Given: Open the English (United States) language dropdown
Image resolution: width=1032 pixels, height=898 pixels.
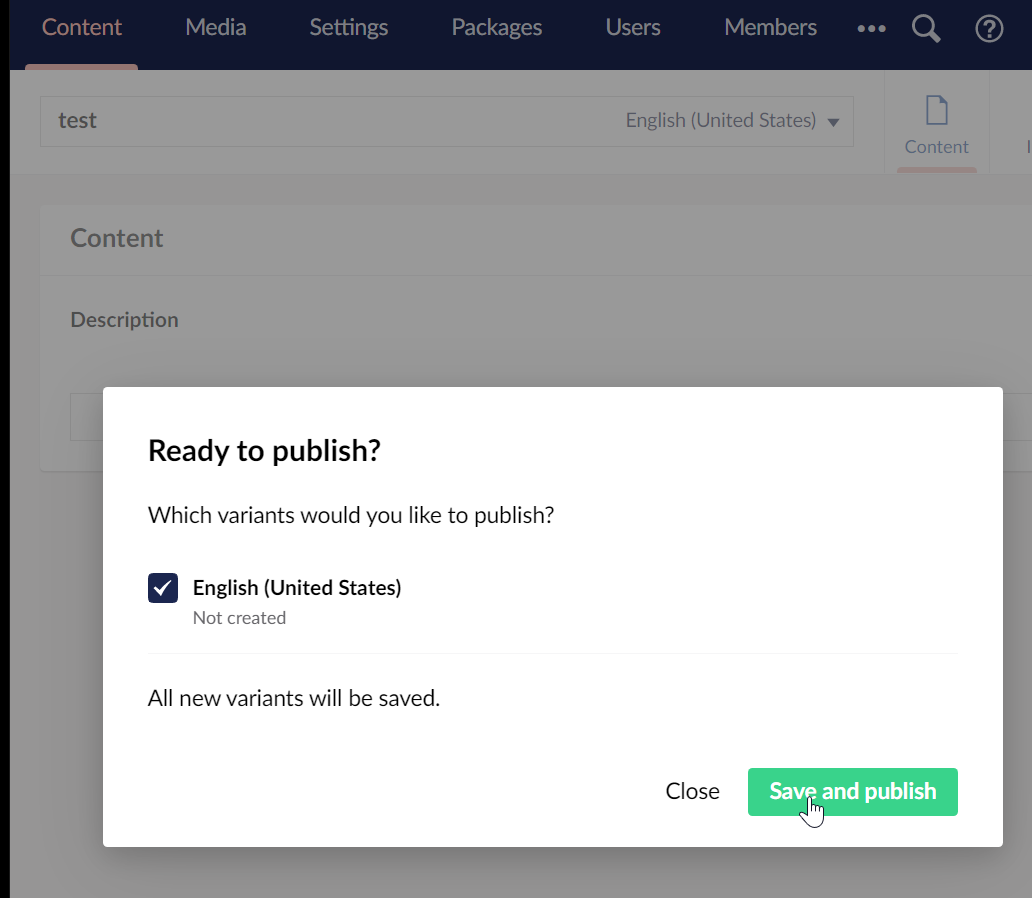Looking at the screenshot, I should point(719,119).
